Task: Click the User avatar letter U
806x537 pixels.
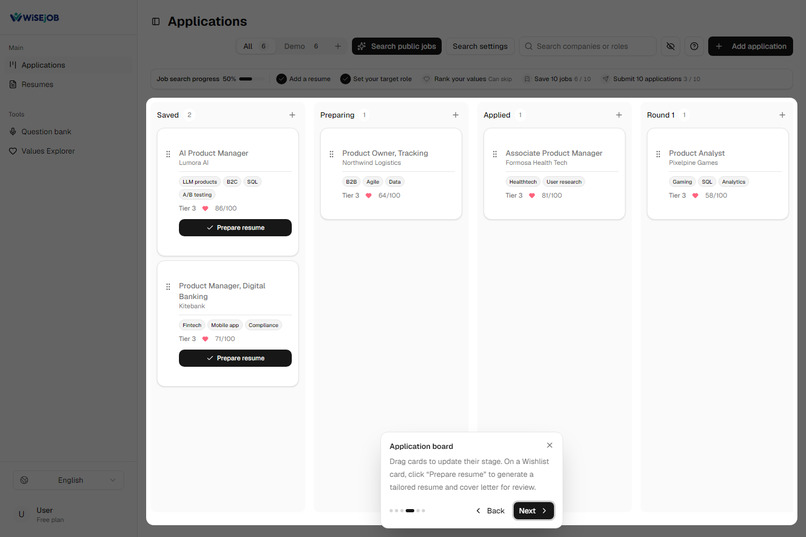Action: point(21,514)
